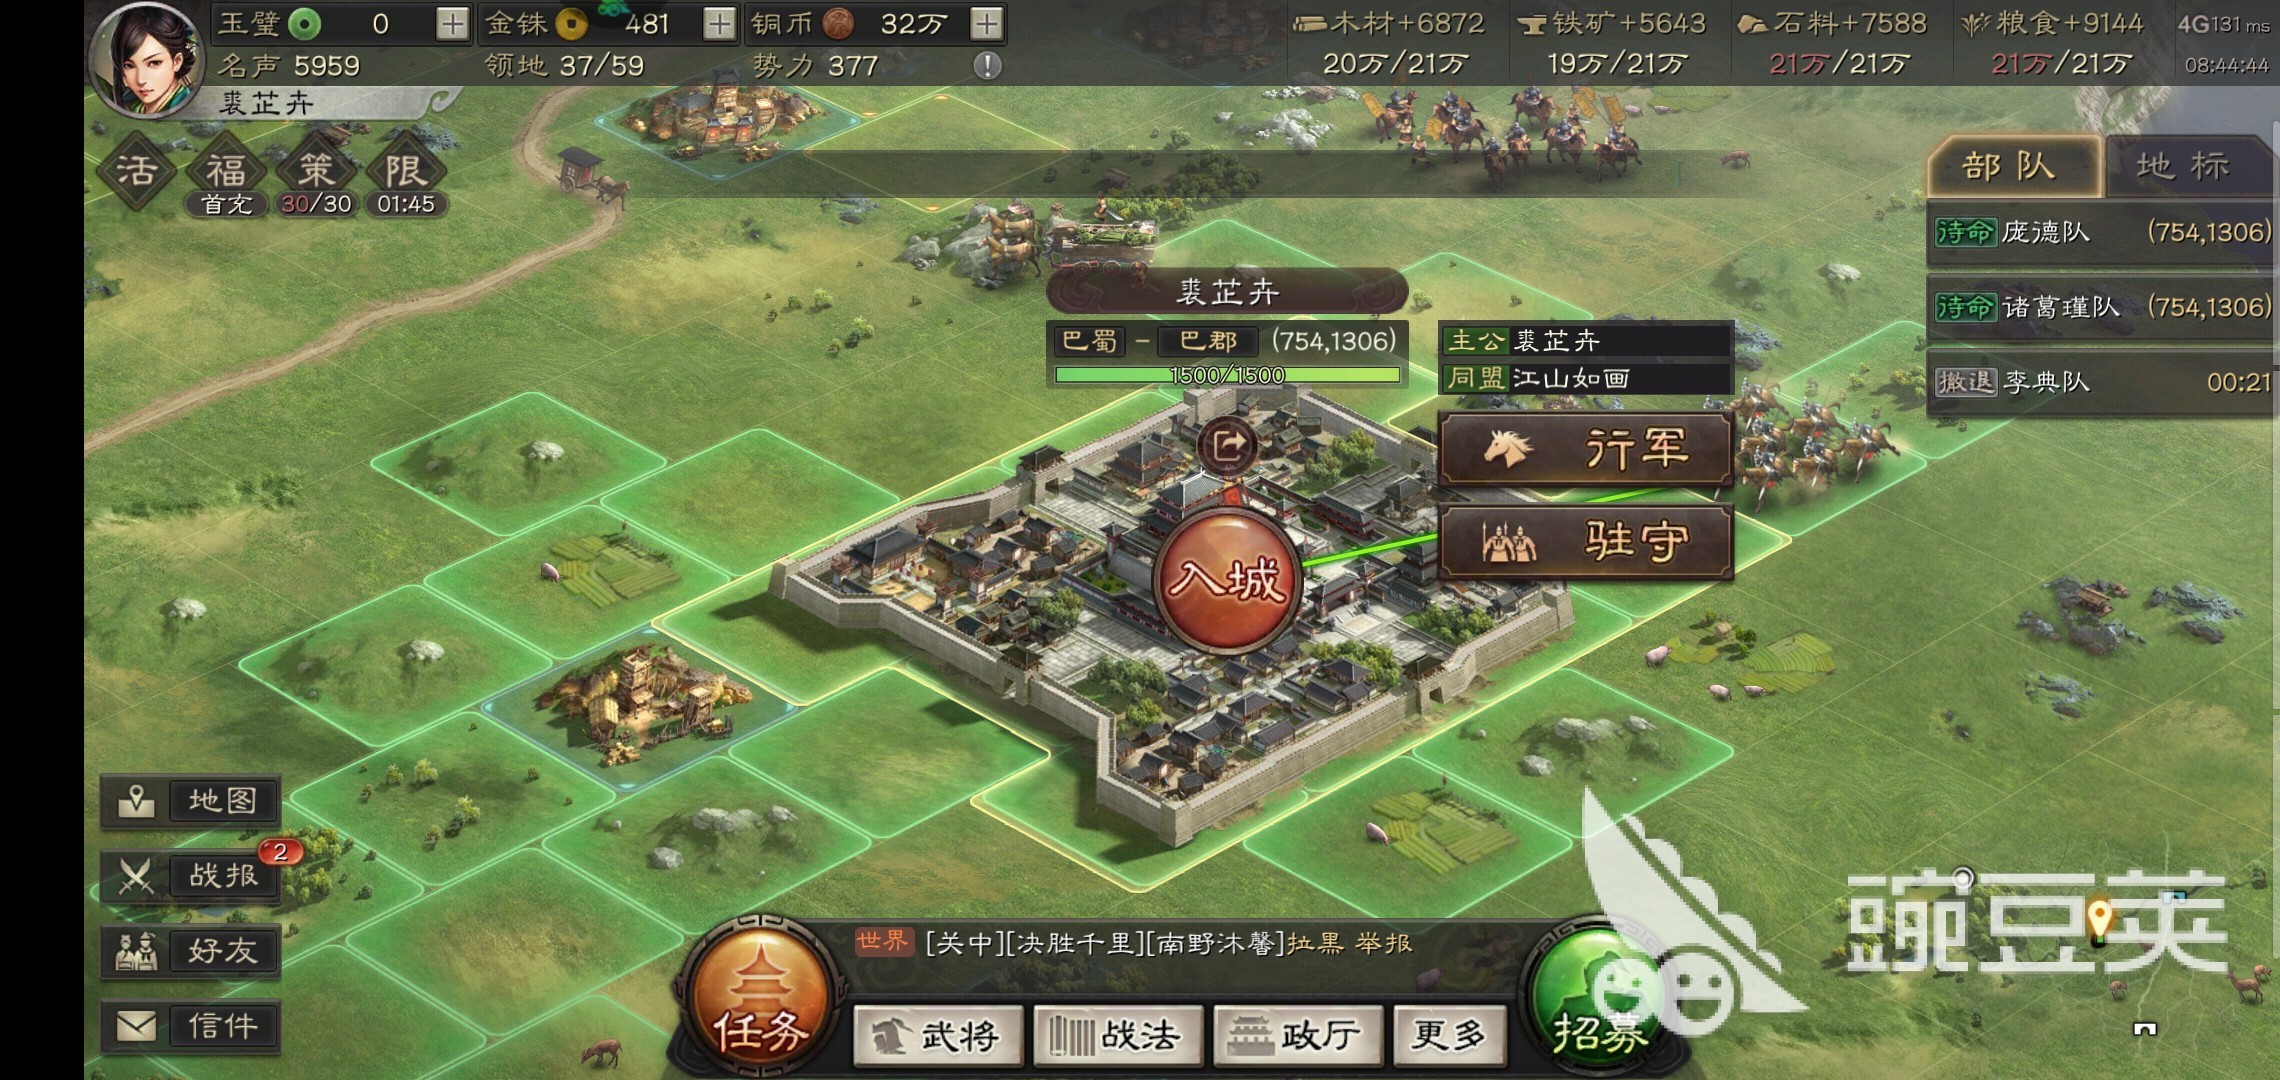
Task: Click the 驻守 garrison button
Action: (x=1585, y=542)
